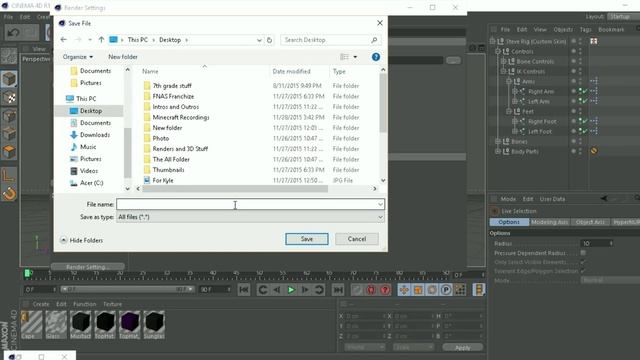Click the Apply button in coordinates panel
This screenshot has height=360, width=640.
[463, 347]
